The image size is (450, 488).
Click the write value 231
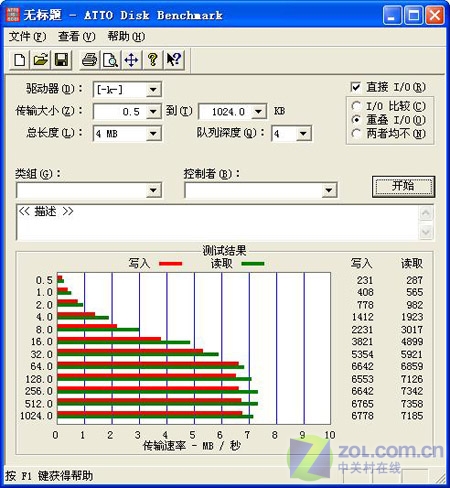click(x=365, y=280)
